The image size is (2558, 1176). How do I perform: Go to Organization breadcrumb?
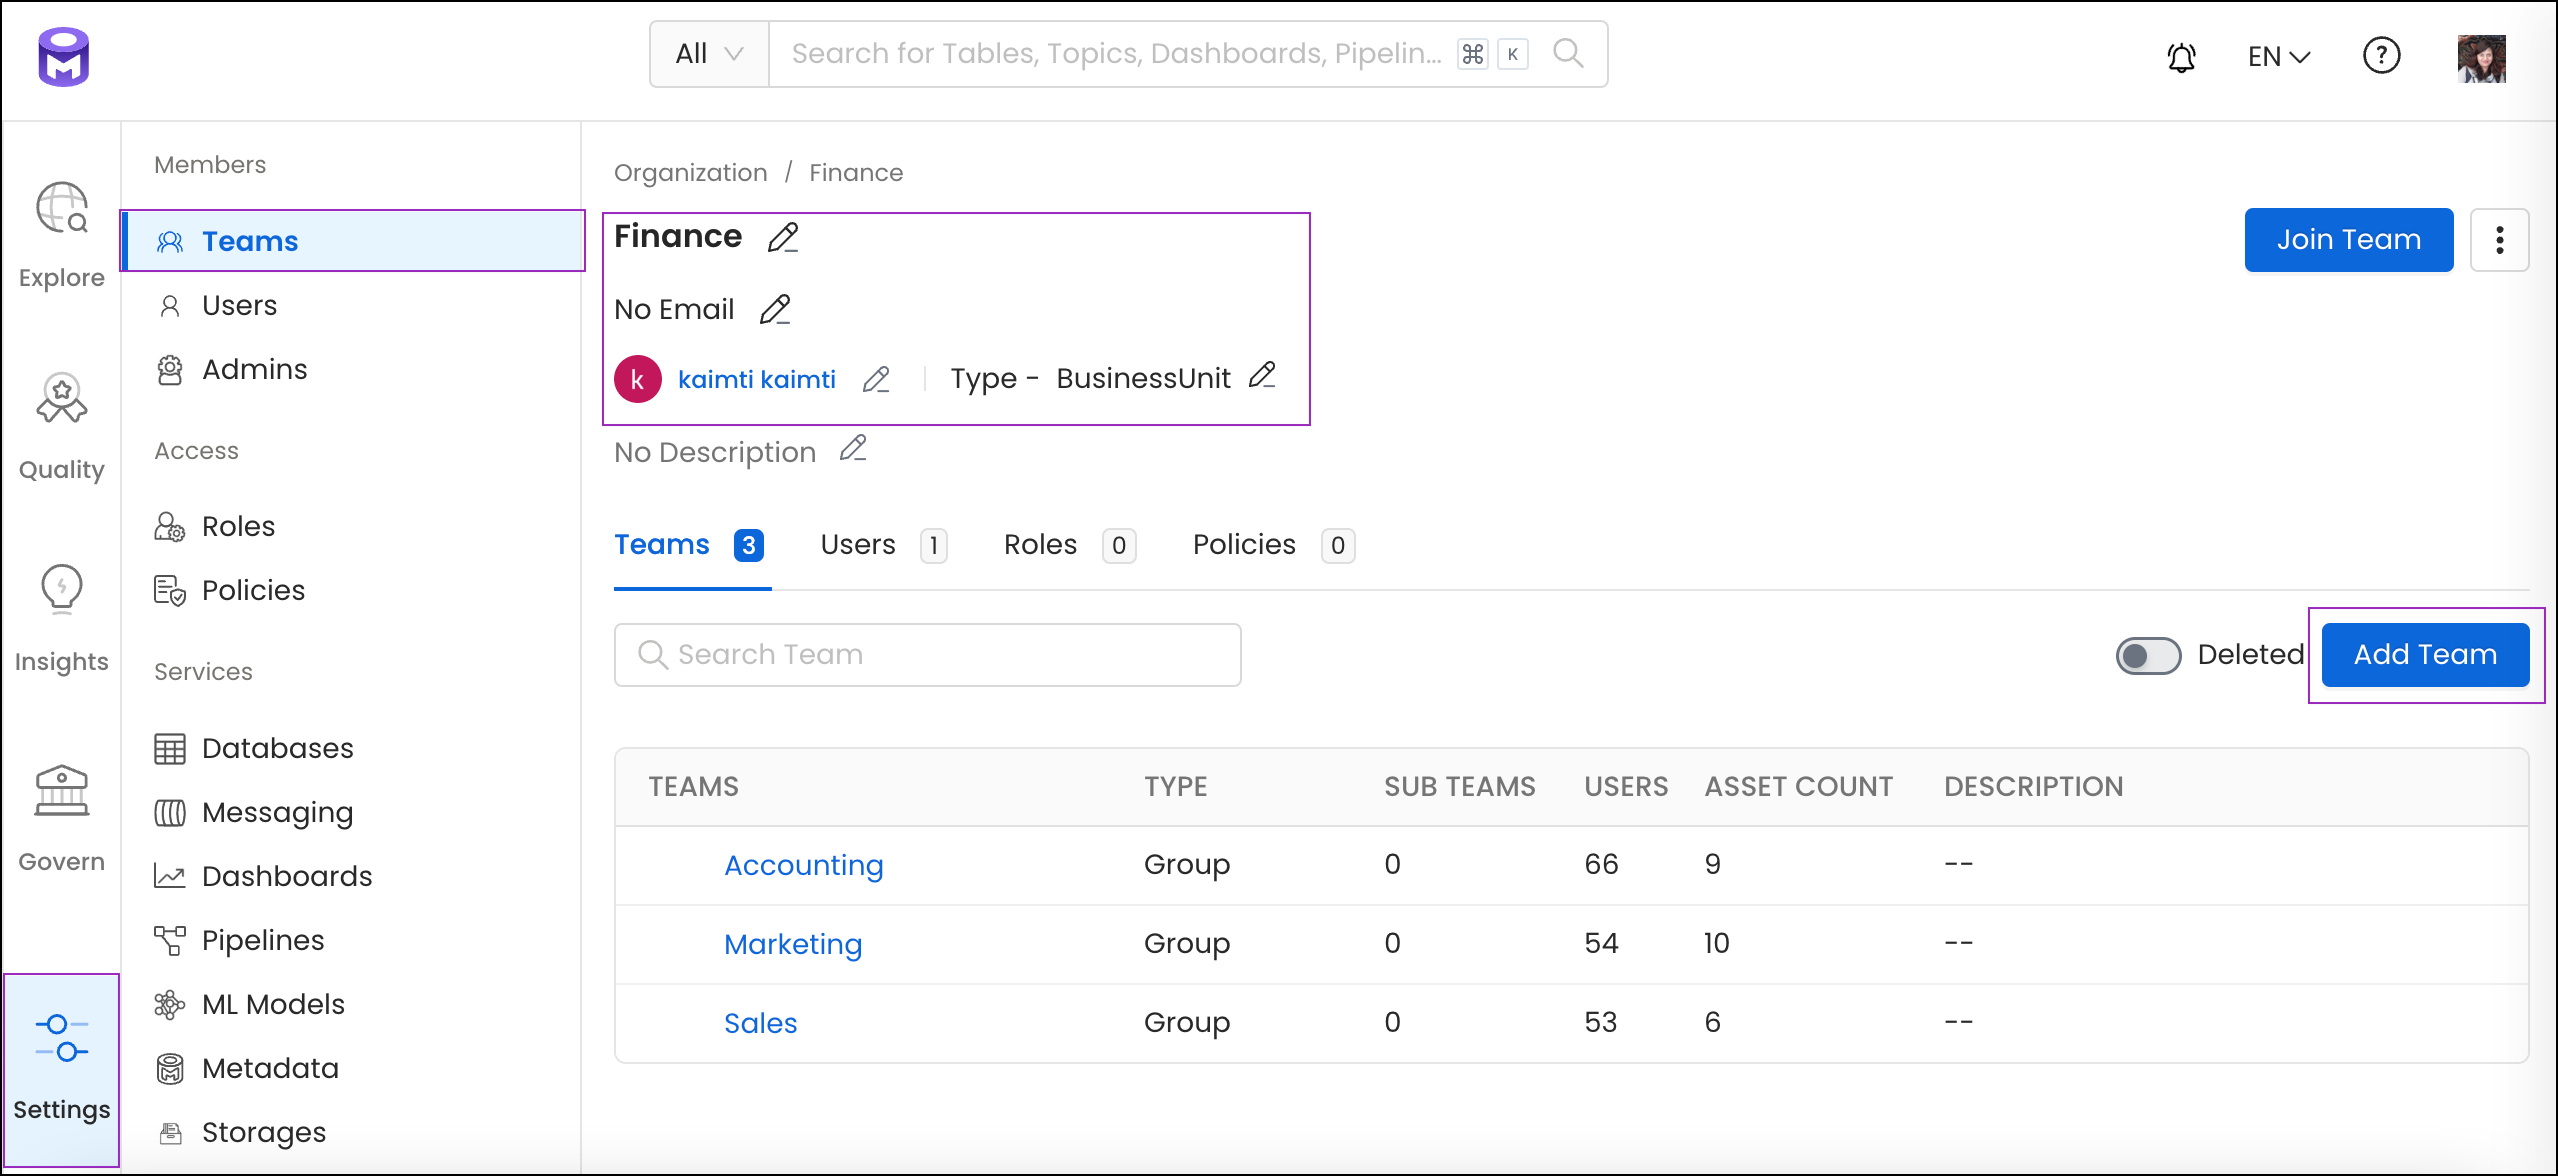(x=690, y=173)
